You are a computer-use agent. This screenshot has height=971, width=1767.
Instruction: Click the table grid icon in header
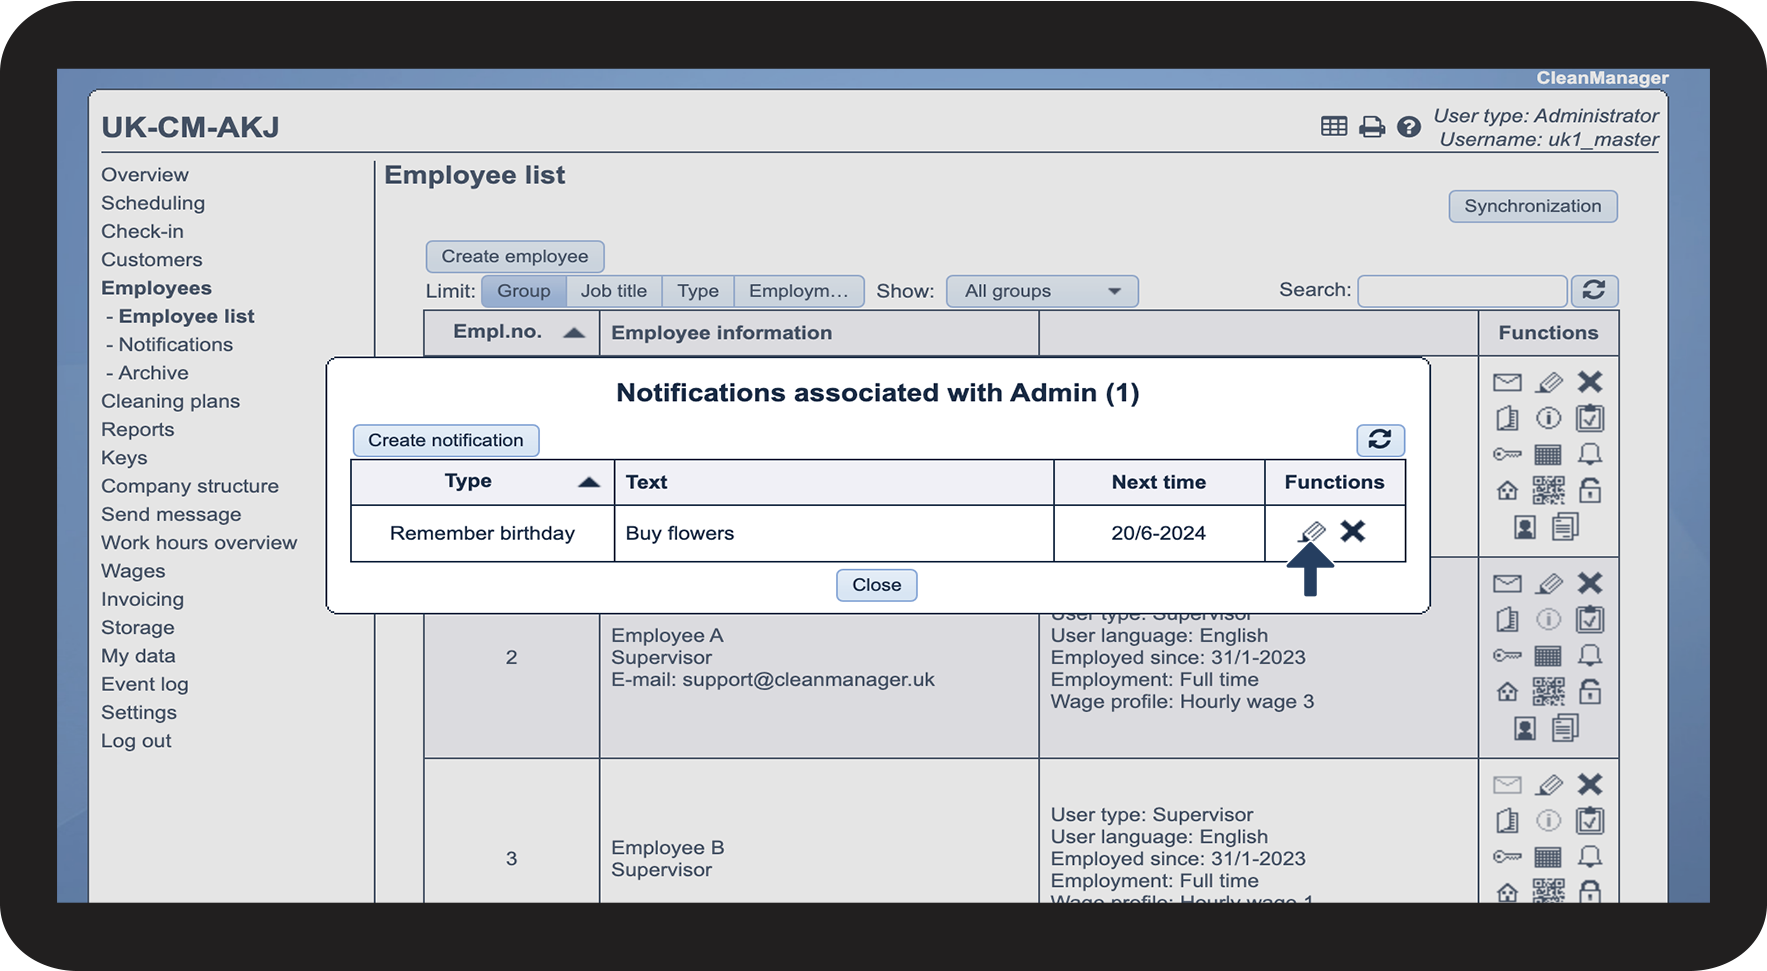pos(1334,127)
